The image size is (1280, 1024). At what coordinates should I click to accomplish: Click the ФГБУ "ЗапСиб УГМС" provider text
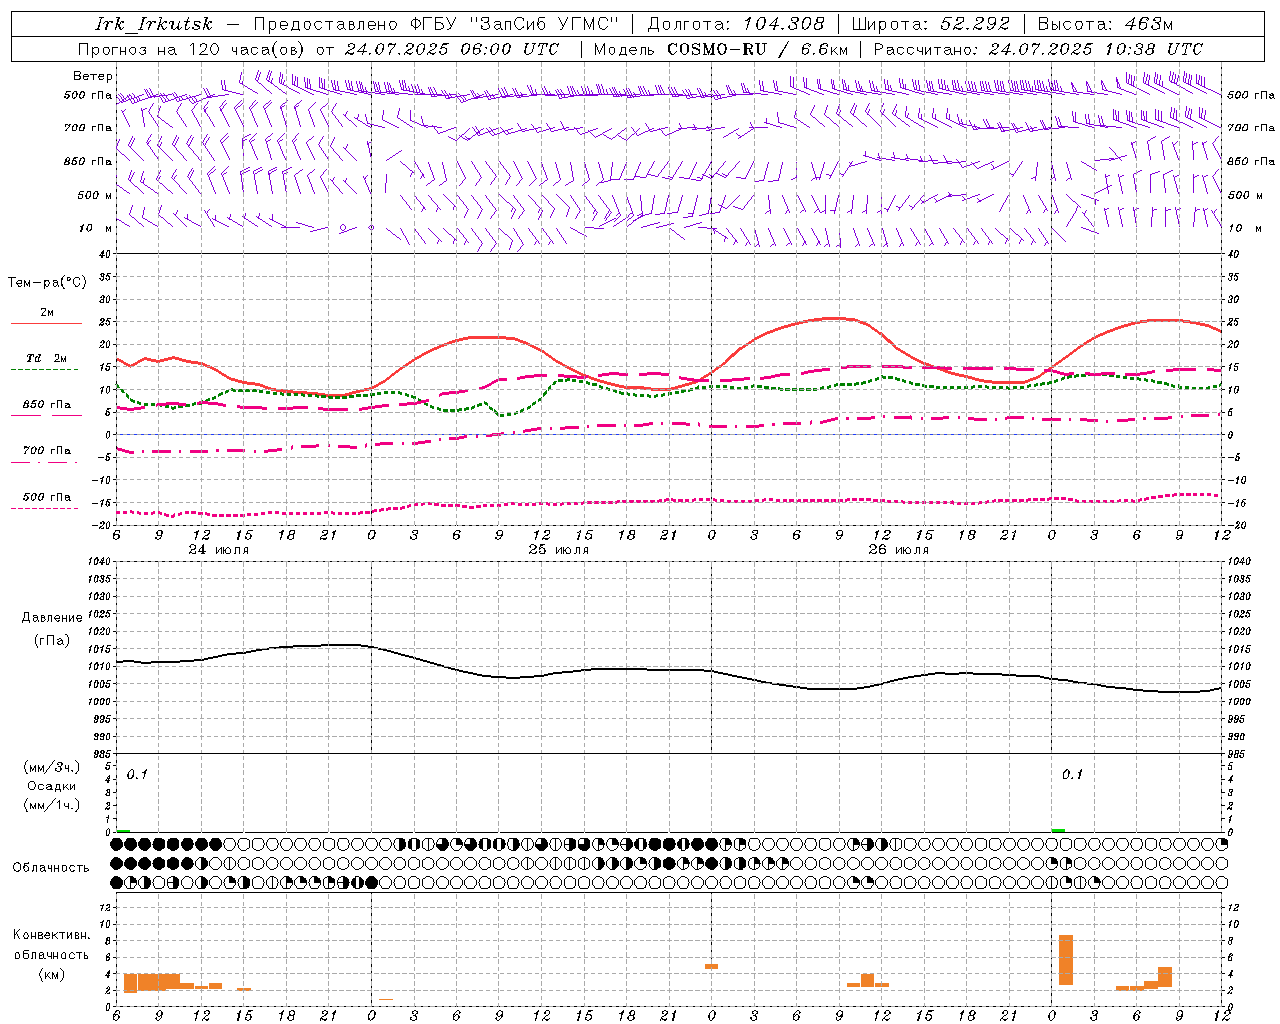(515, 24)
